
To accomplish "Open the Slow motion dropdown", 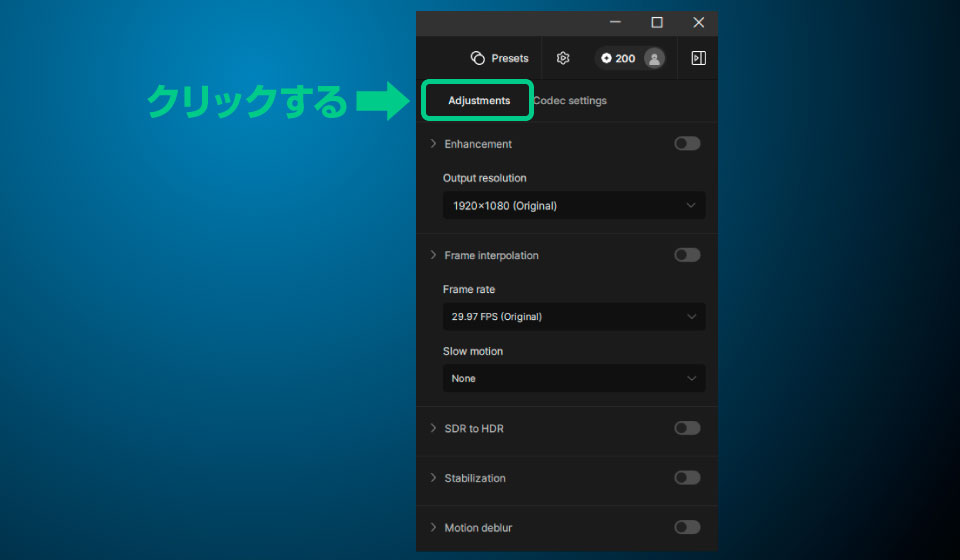I will click(x=574, y=378).
